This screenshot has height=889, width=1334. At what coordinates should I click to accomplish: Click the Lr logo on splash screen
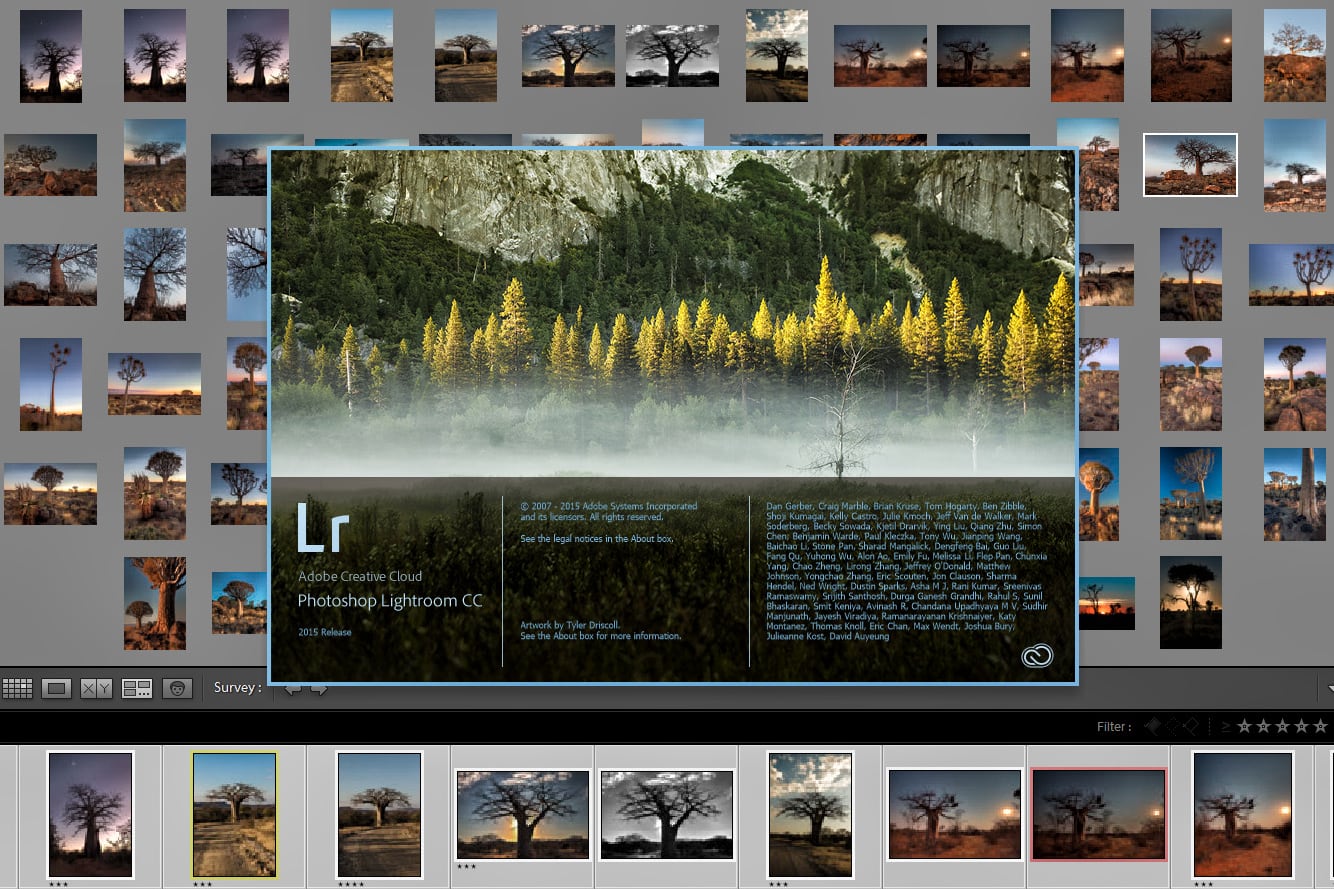(322, 528)
